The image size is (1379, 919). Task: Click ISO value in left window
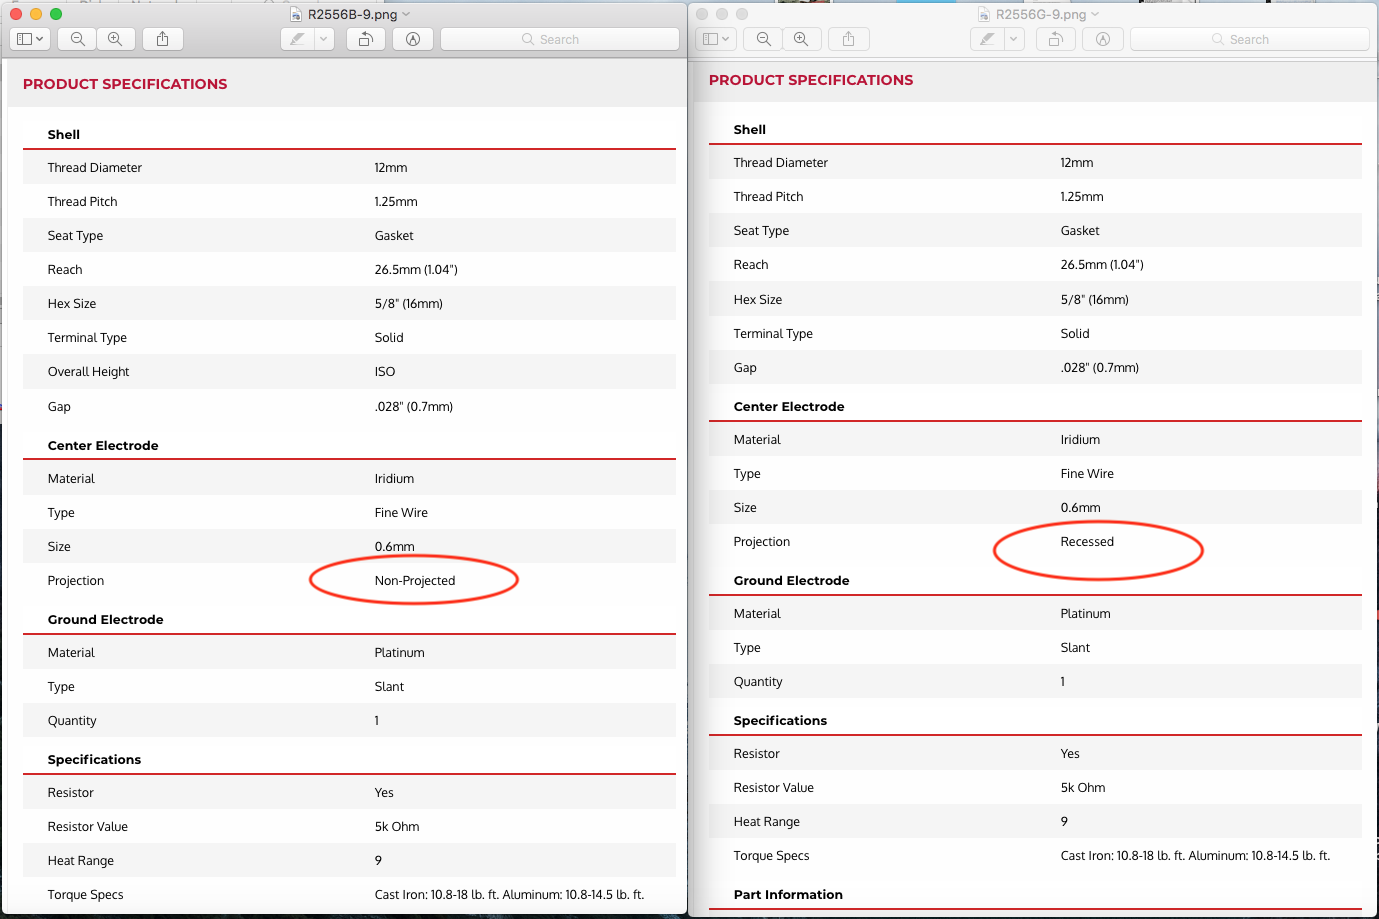[x=385, y=372]
